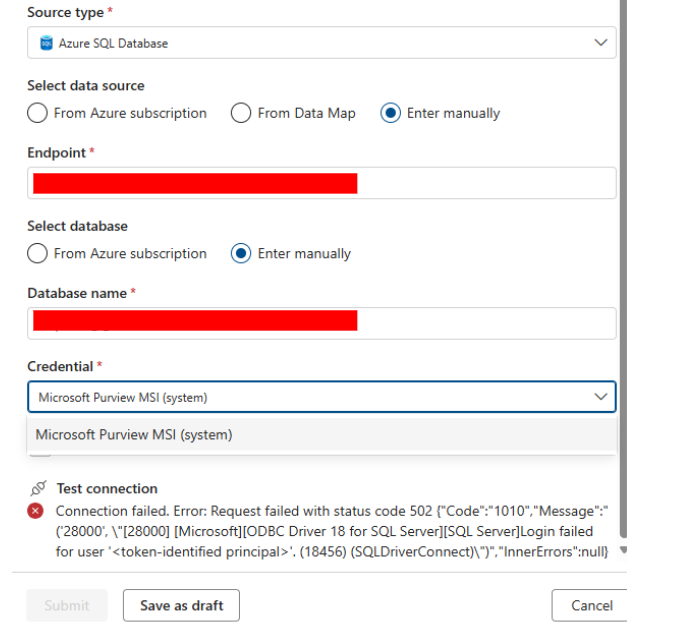Select data source Enter manually radio
This screenshot has height=627, width=698.
pos(390,113)
